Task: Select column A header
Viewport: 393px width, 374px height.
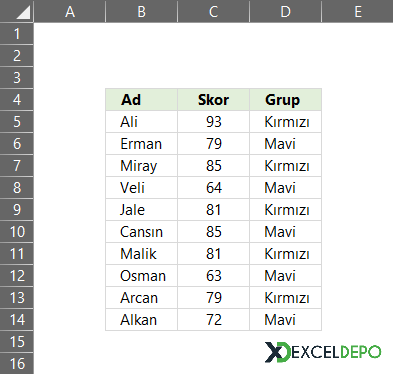Action: tap(70, 11)
